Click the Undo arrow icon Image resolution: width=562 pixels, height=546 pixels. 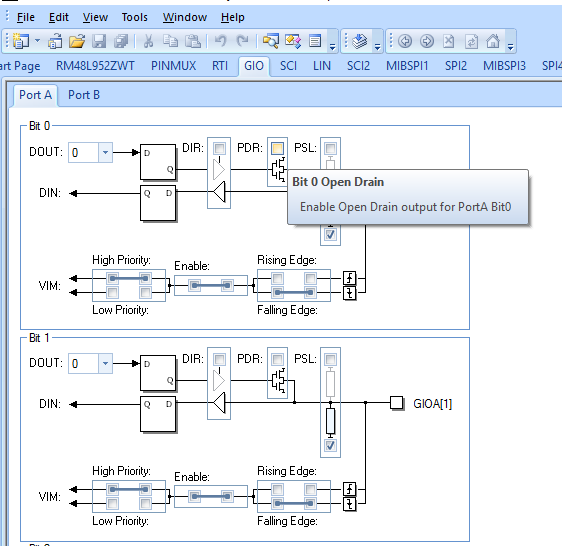(x=220, y=41)
